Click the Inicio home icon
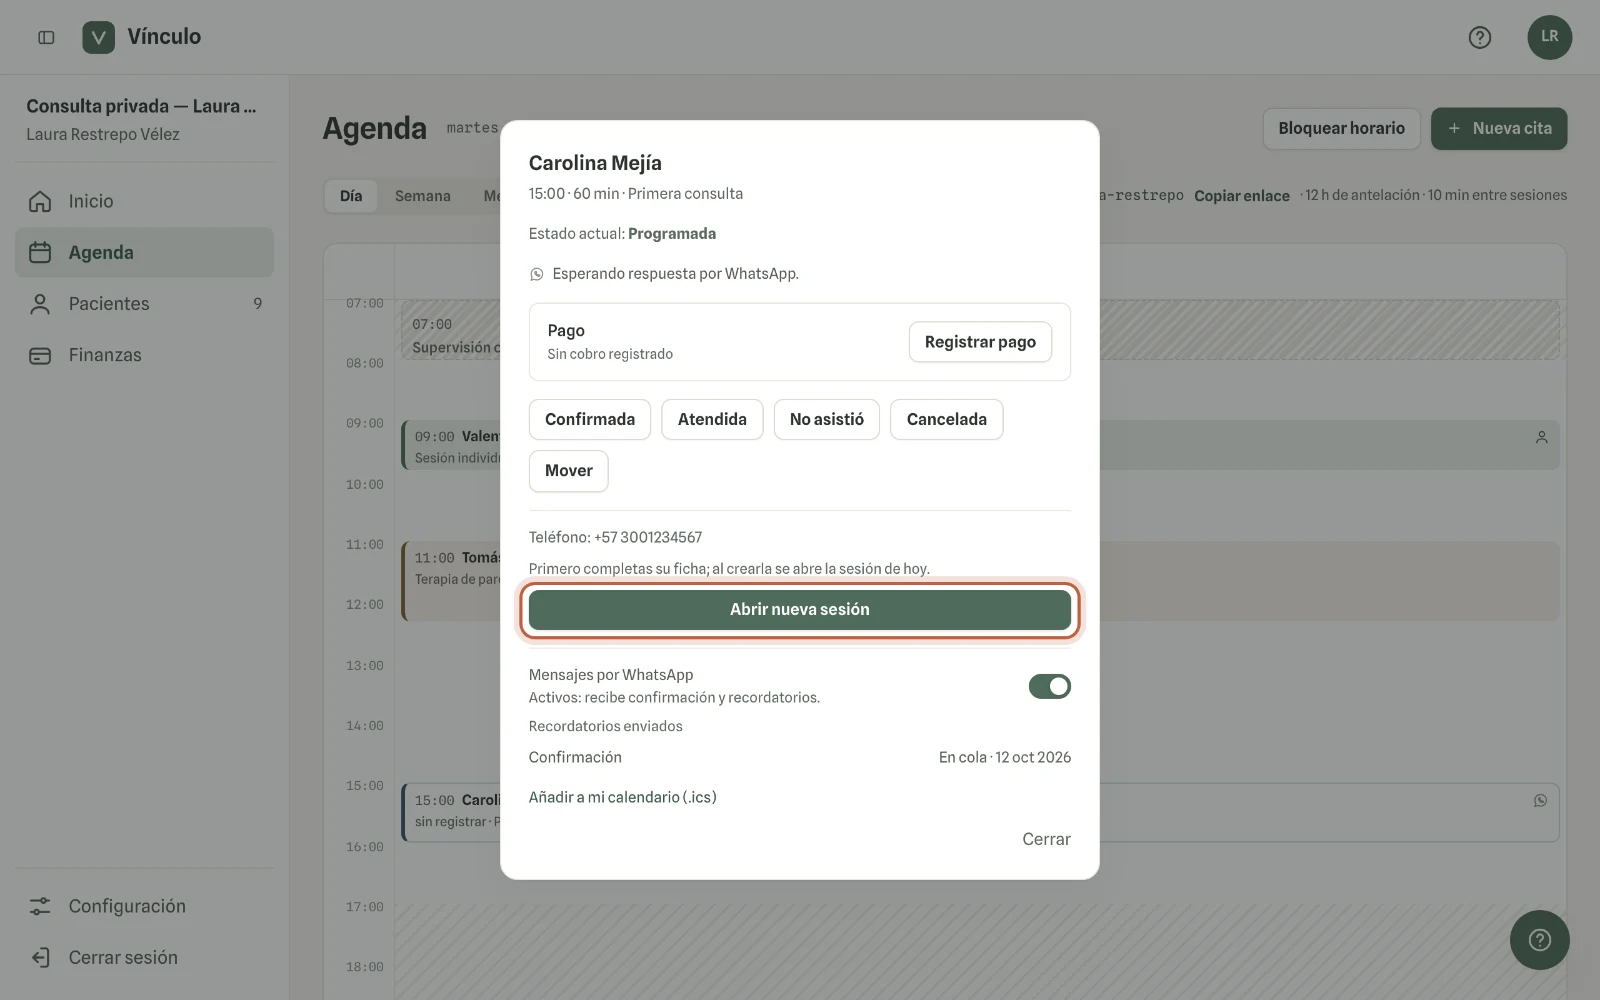Viewport: 1600px width, 1000px height. coord(40,201)
